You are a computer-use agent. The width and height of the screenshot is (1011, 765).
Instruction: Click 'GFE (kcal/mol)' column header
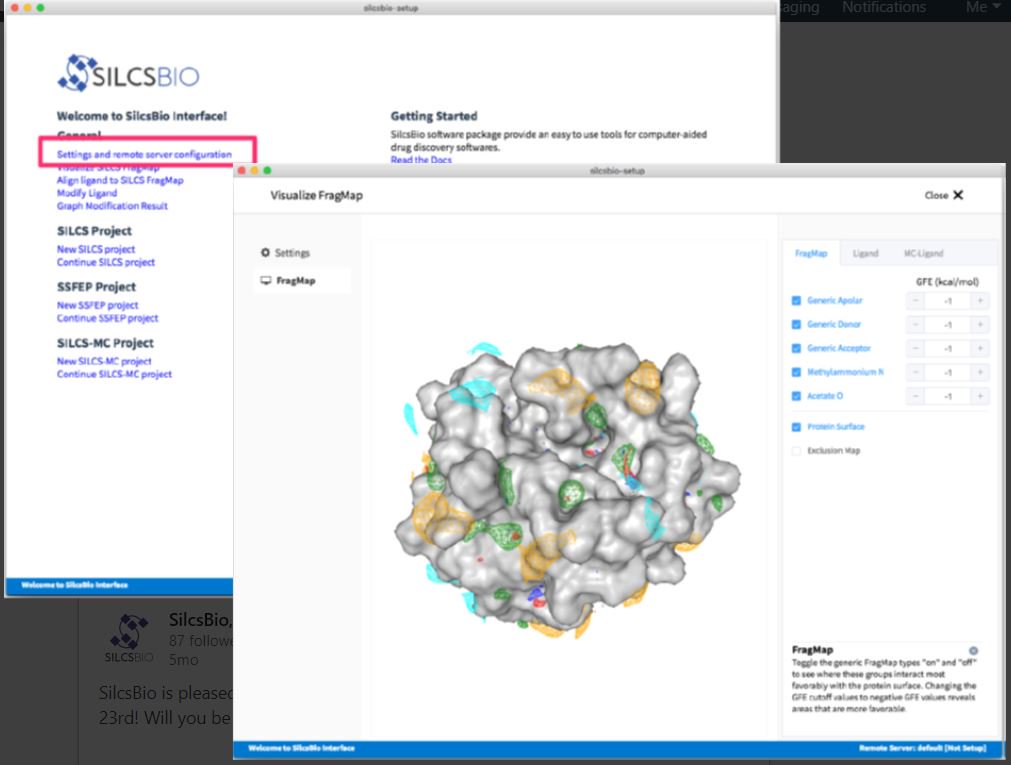tap(947, 282)
